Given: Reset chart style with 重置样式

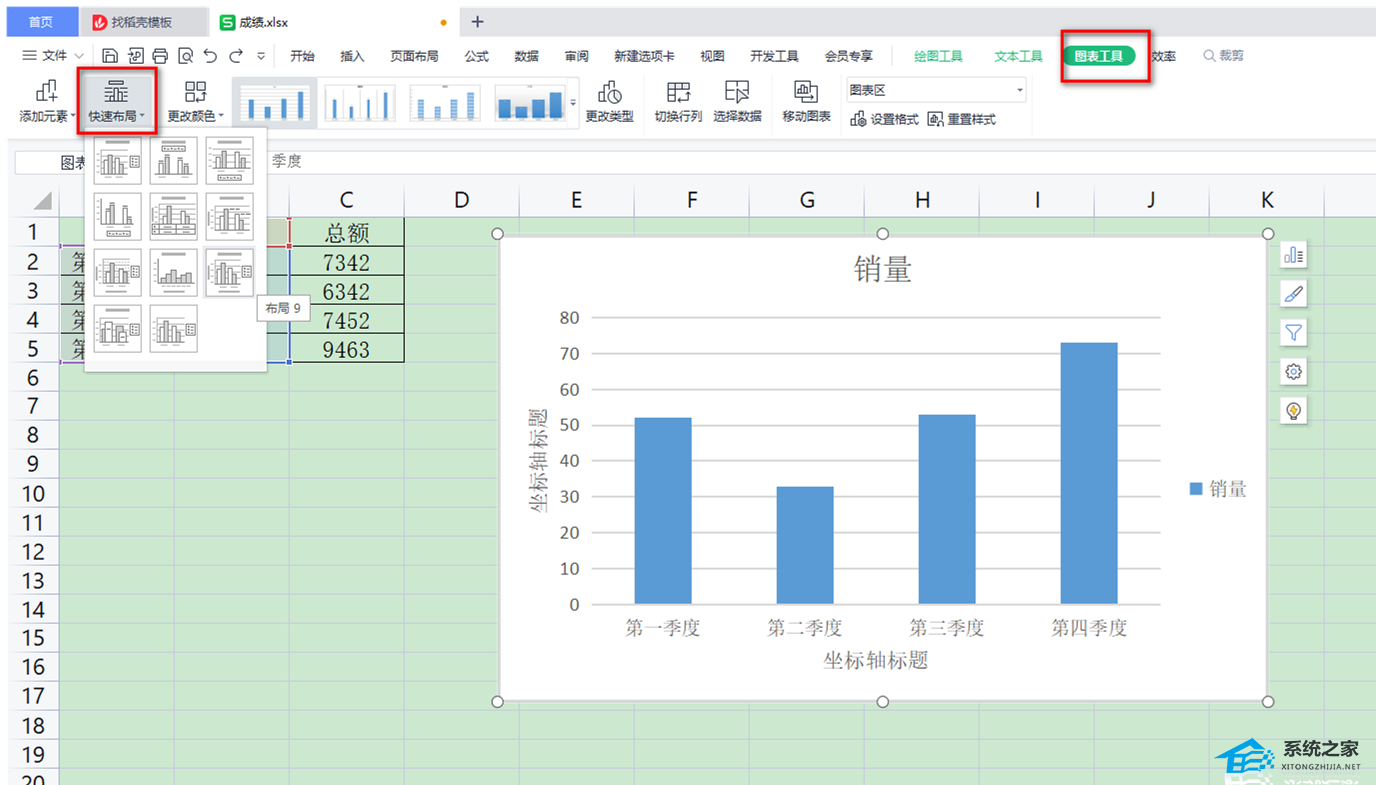Looking at the screenshot, I should (x=962, y=120).
